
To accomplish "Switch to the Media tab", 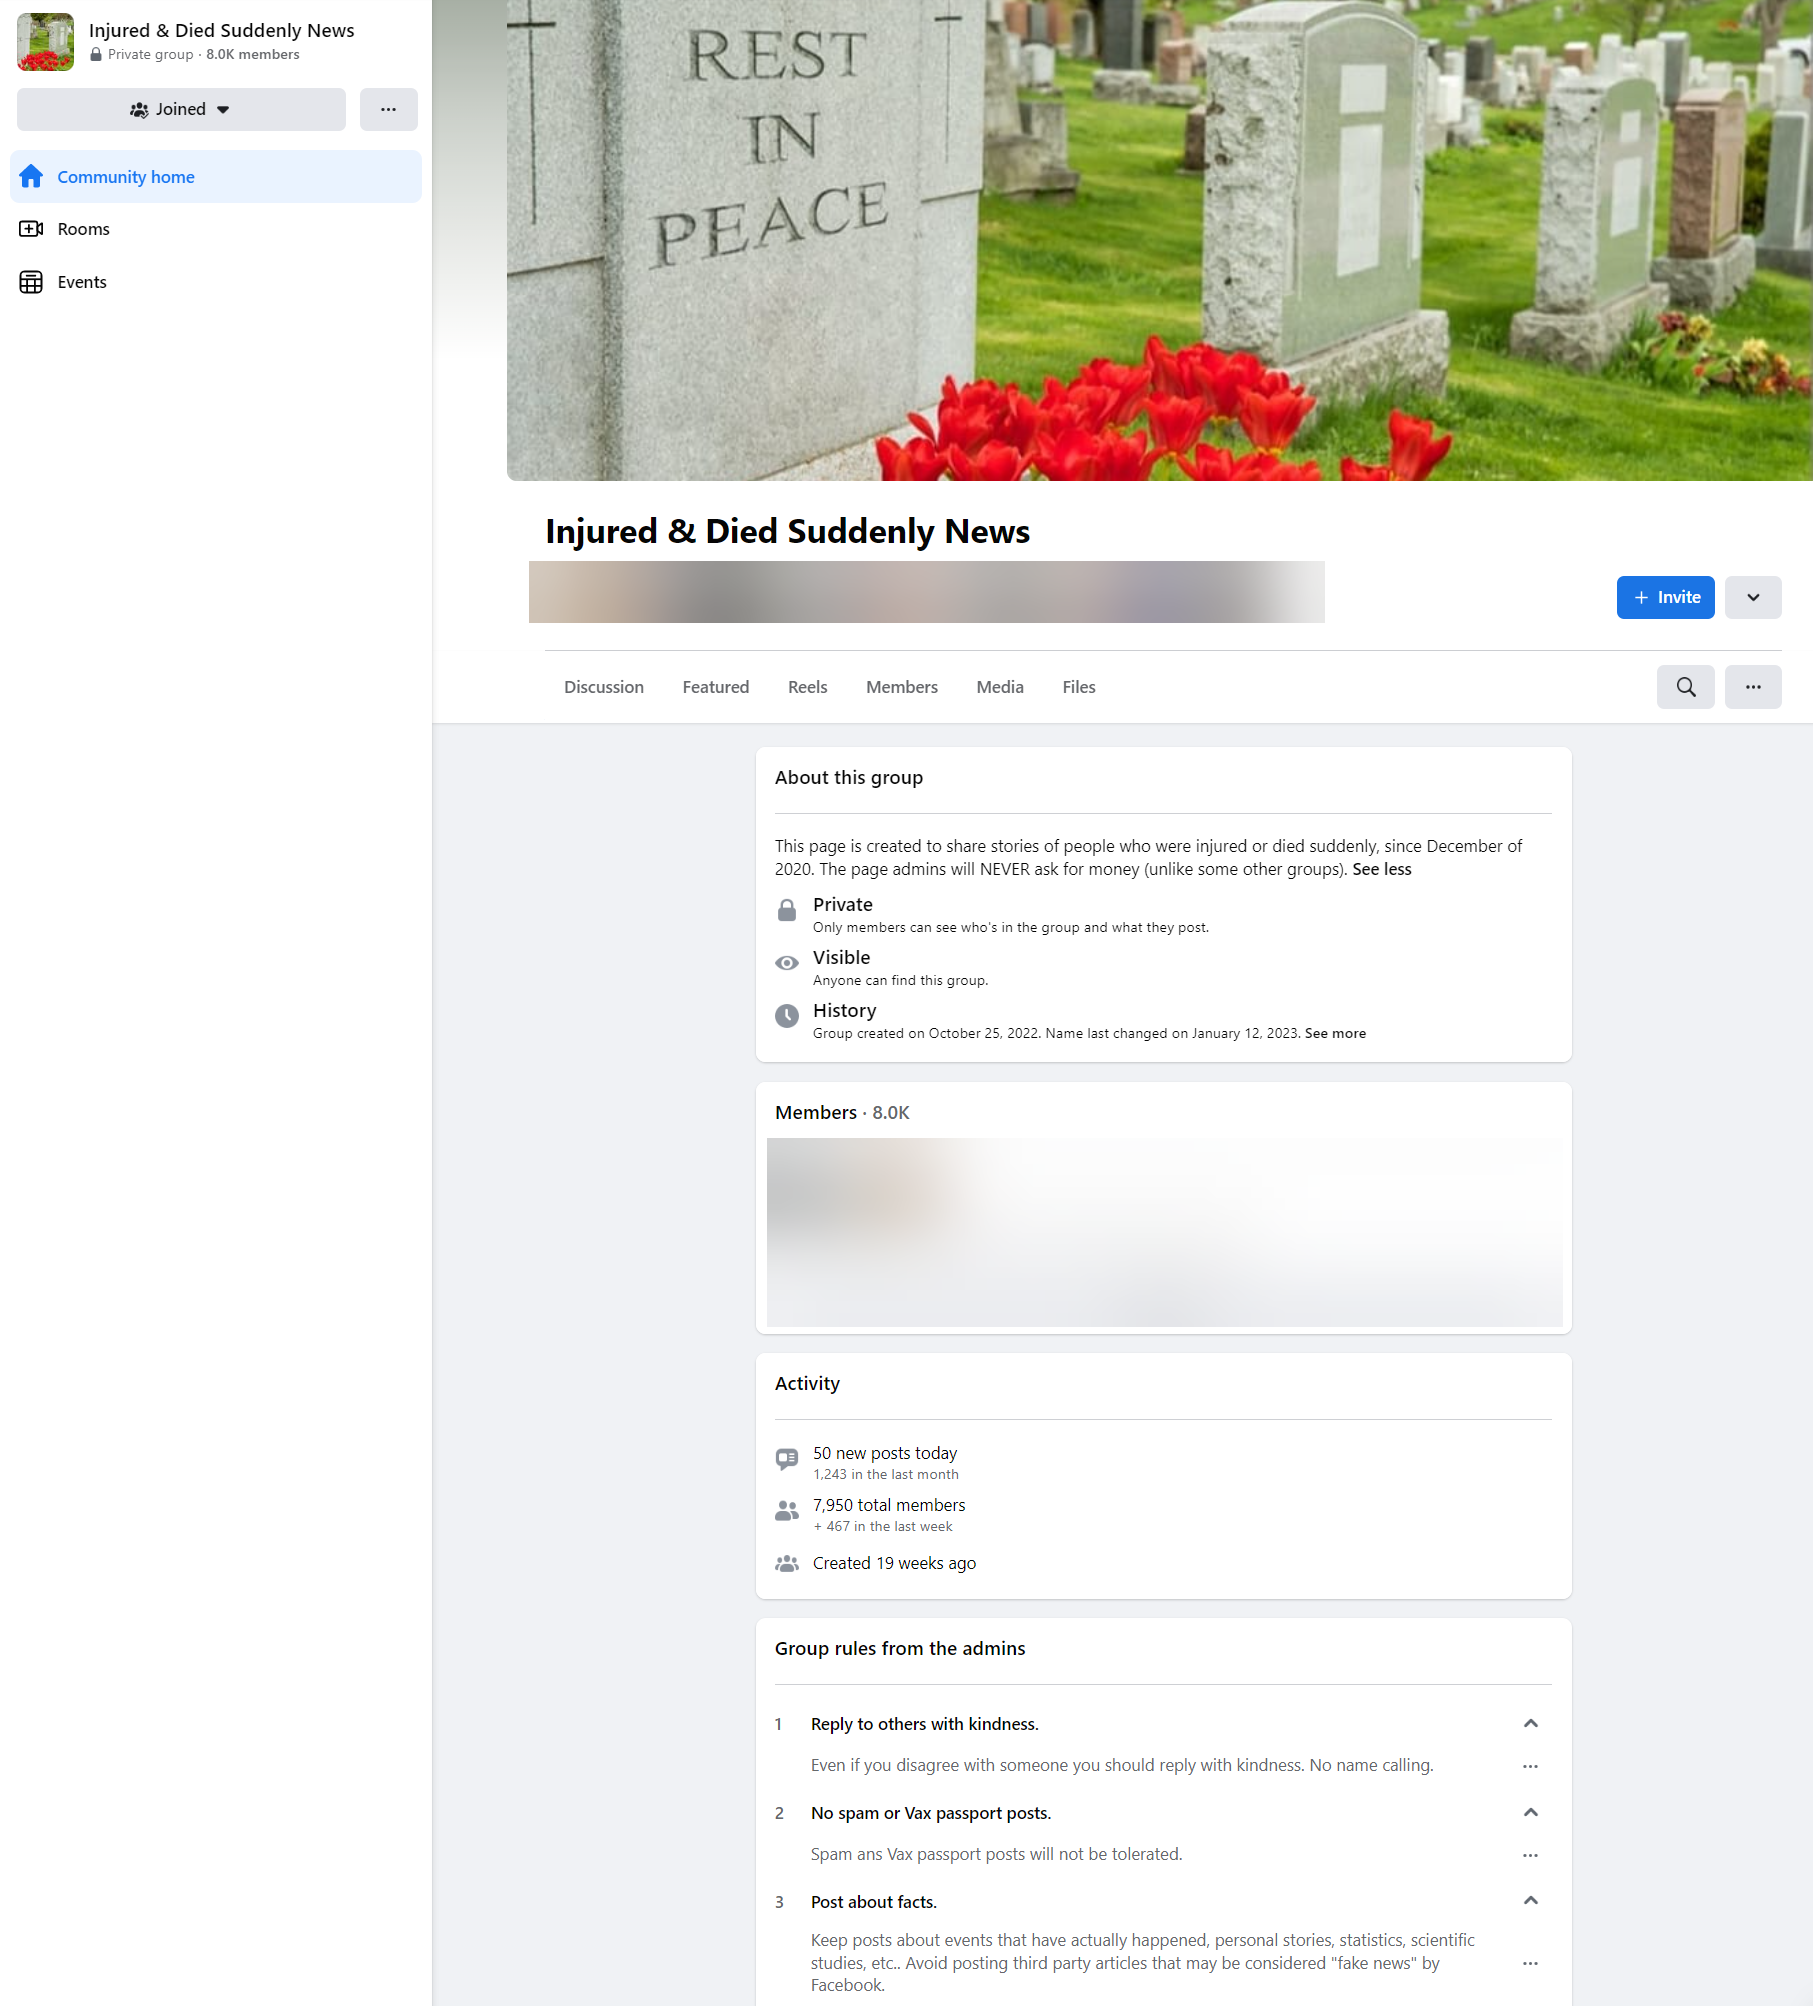I will [x=999, y=687].
